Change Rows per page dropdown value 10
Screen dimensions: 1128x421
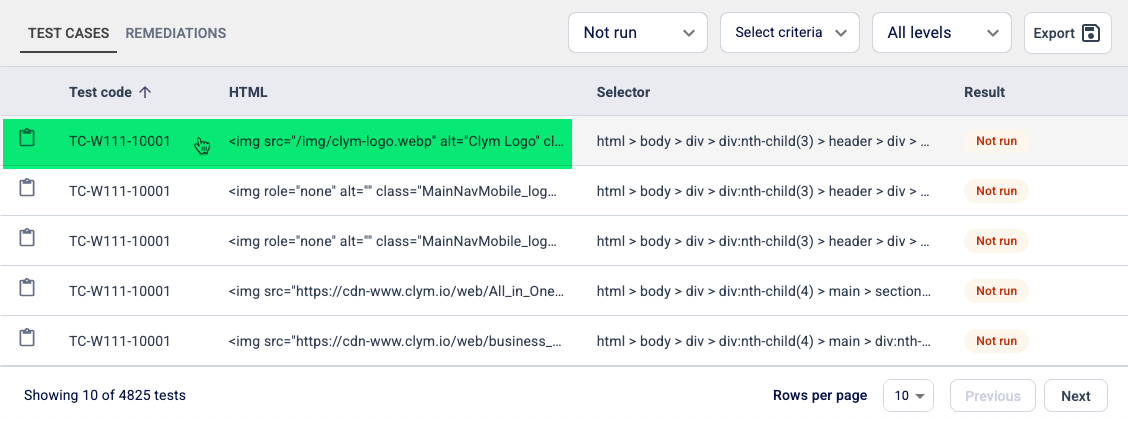pyautogui.click(x=908, y=395)
